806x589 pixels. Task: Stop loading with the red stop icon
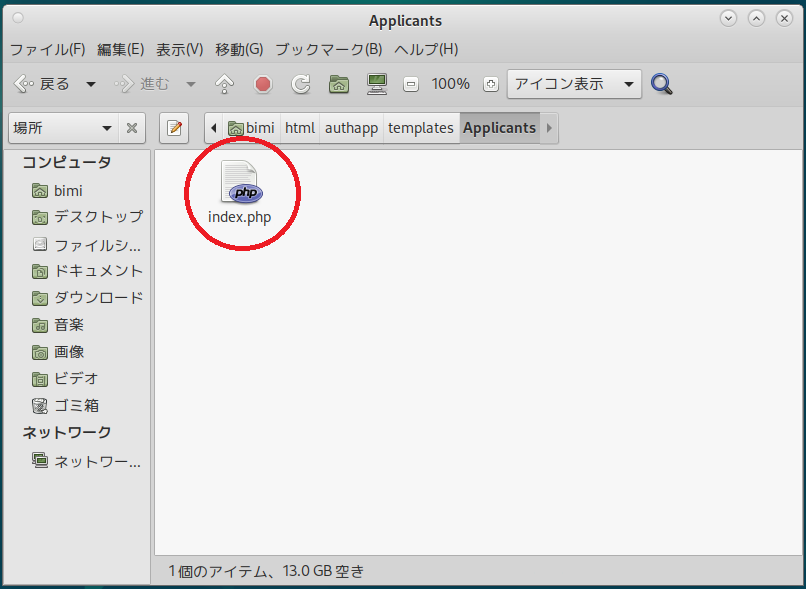pyautogui.click(x=263, y=84)
